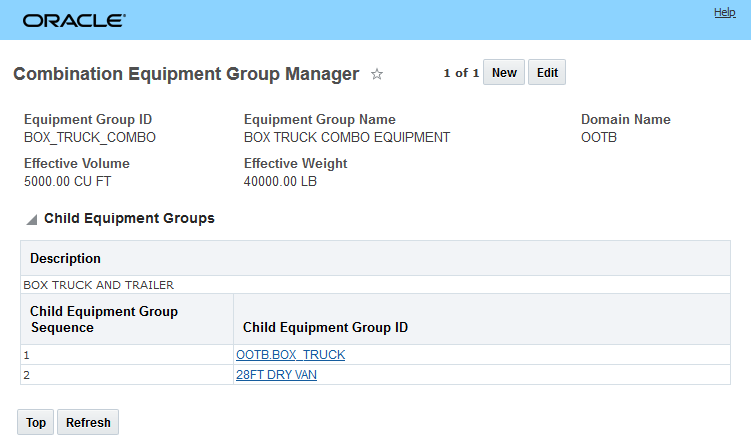Open the OOTB.BOX_TRUCK equipment group link

pyautogui.click(x=290, y=355)
